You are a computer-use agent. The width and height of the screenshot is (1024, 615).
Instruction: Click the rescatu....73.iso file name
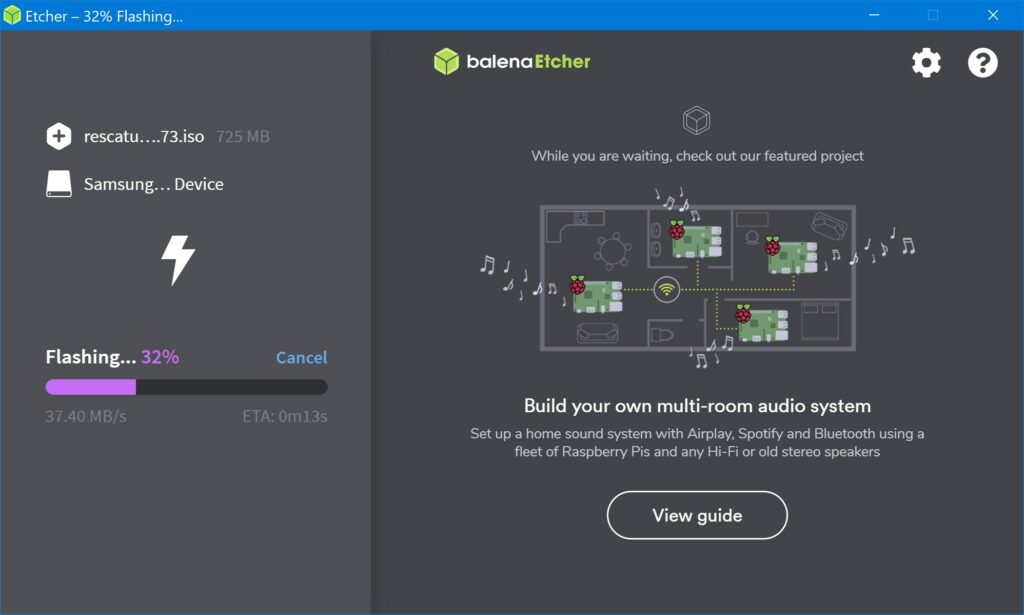[x=144, y=136]
